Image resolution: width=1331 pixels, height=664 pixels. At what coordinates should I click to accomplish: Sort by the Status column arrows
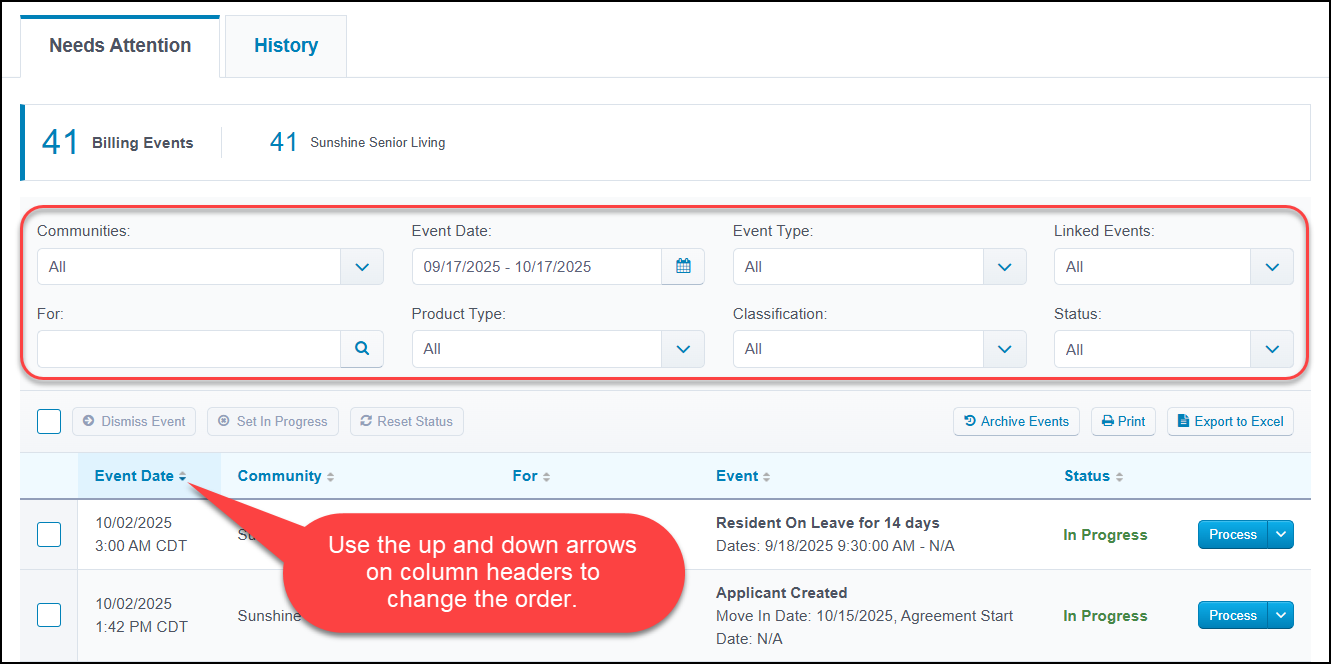[x=1119, y=477]
